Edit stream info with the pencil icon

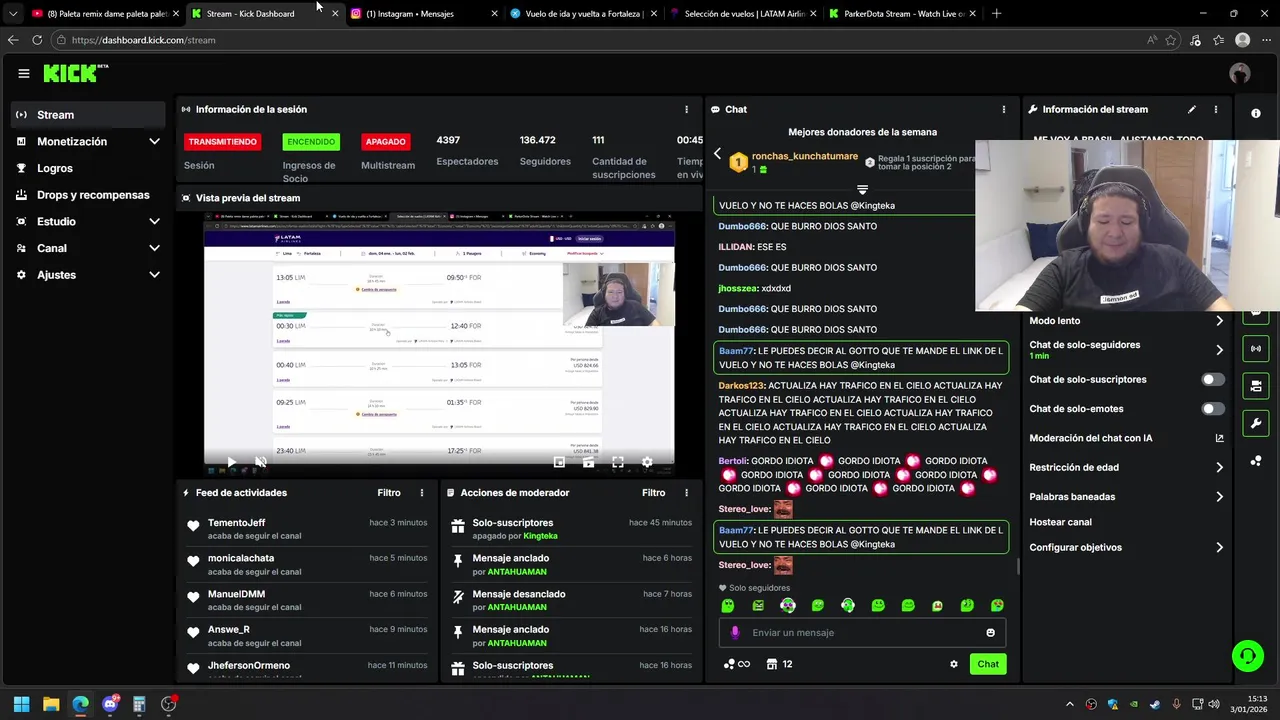pos(1191,109)
